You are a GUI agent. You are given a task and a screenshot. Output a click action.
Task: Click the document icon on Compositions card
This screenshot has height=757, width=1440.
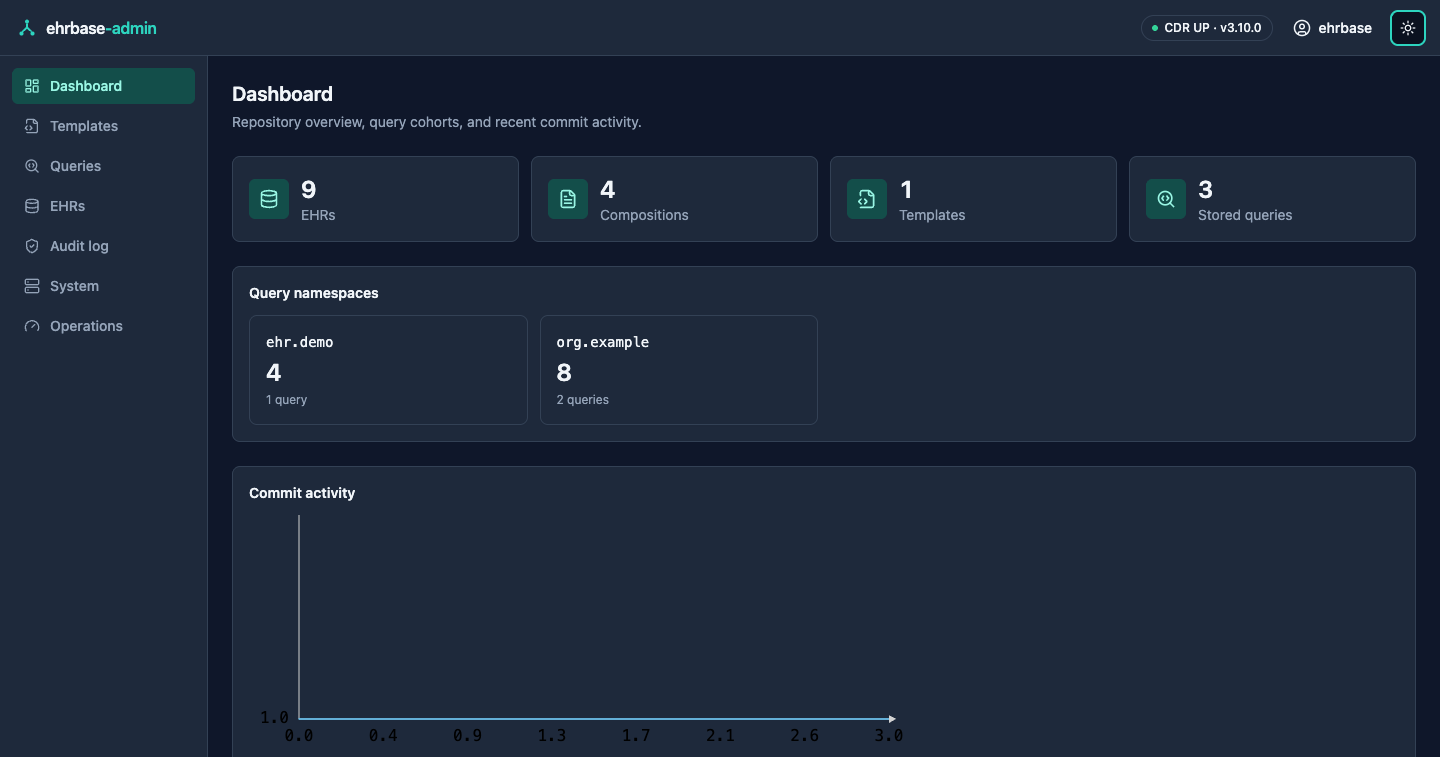(x=568, y=199)
